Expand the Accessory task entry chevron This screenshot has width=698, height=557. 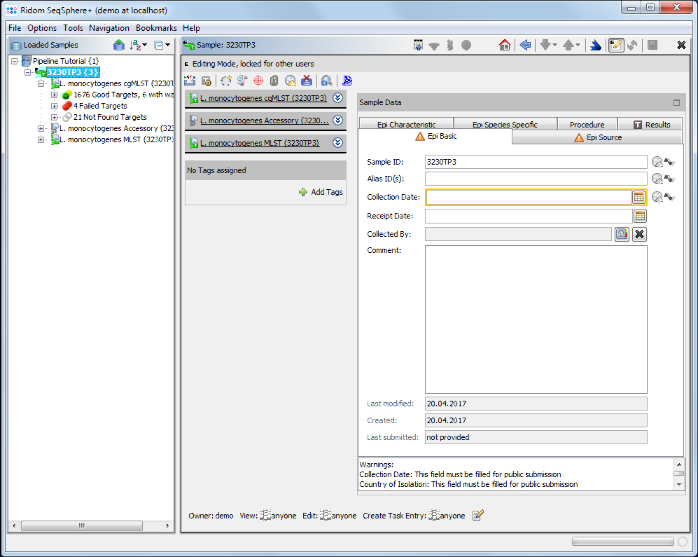(338, 120)
